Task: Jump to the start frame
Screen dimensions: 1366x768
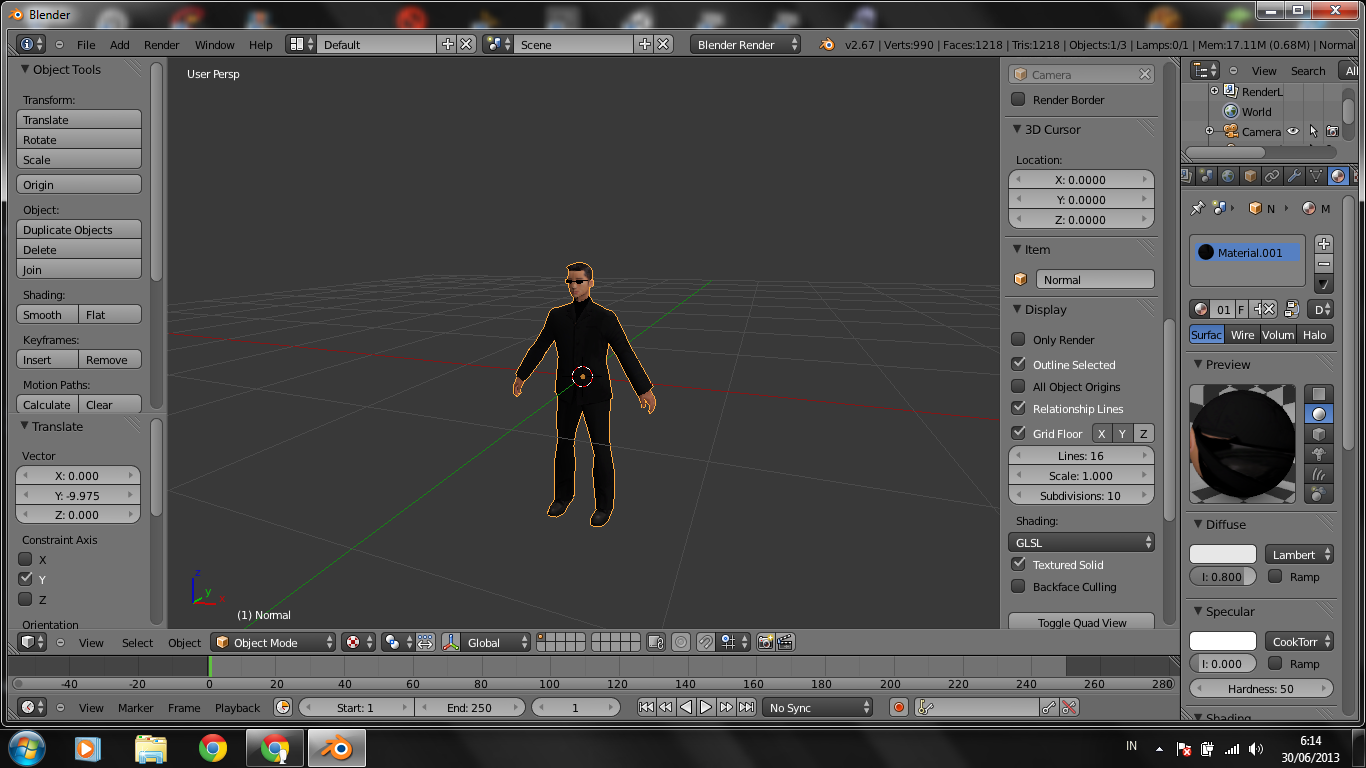Action: pos(646,708)
